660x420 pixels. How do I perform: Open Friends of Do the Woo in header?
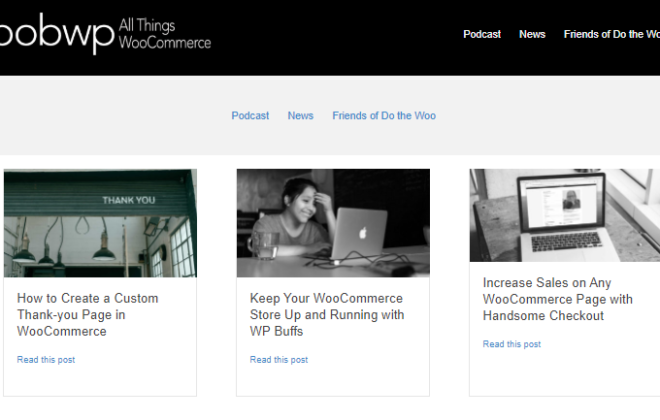[612, 34]
